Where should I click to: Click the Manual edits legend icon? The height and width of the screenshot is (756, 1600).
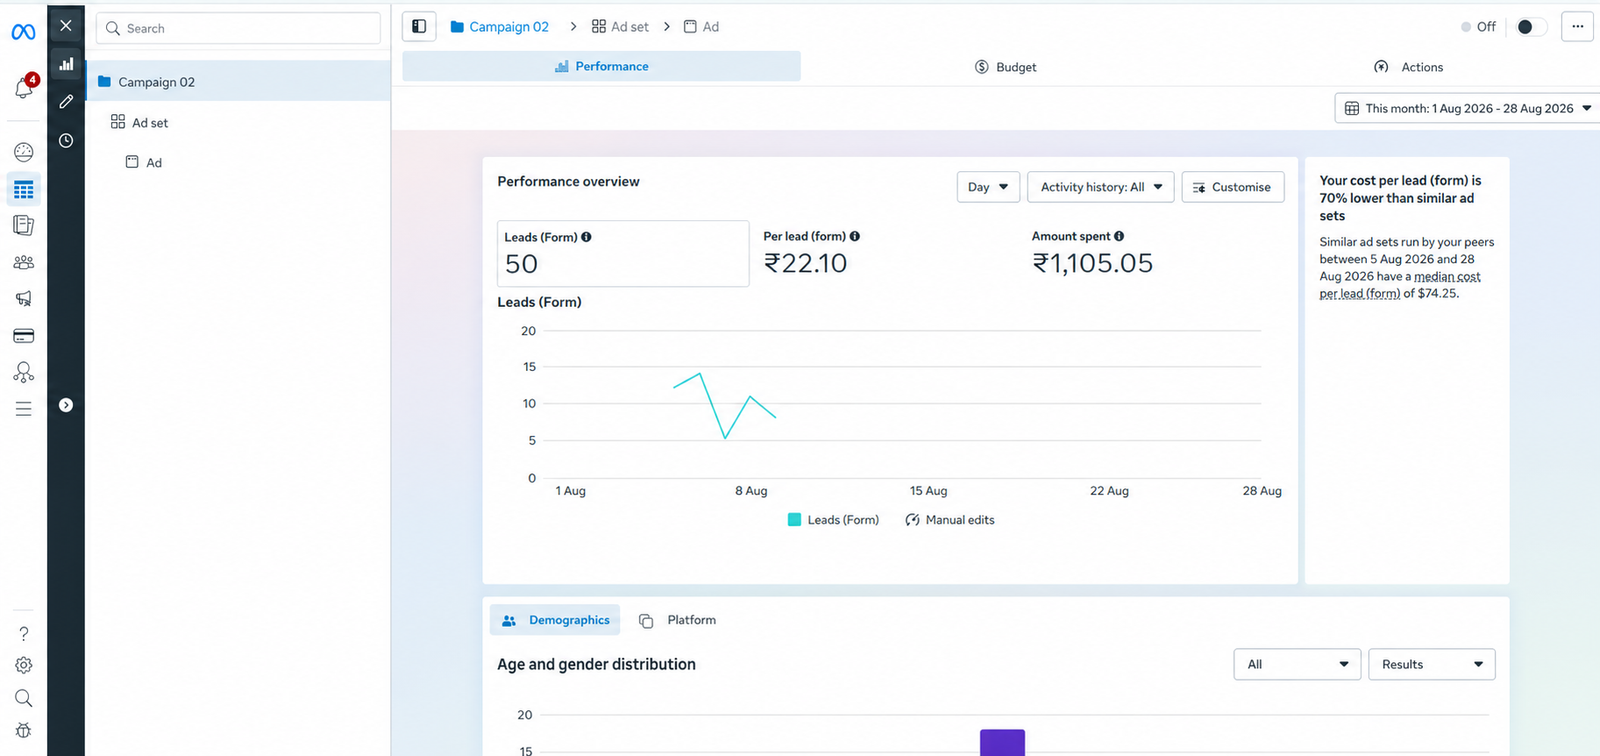pos(912,520)
